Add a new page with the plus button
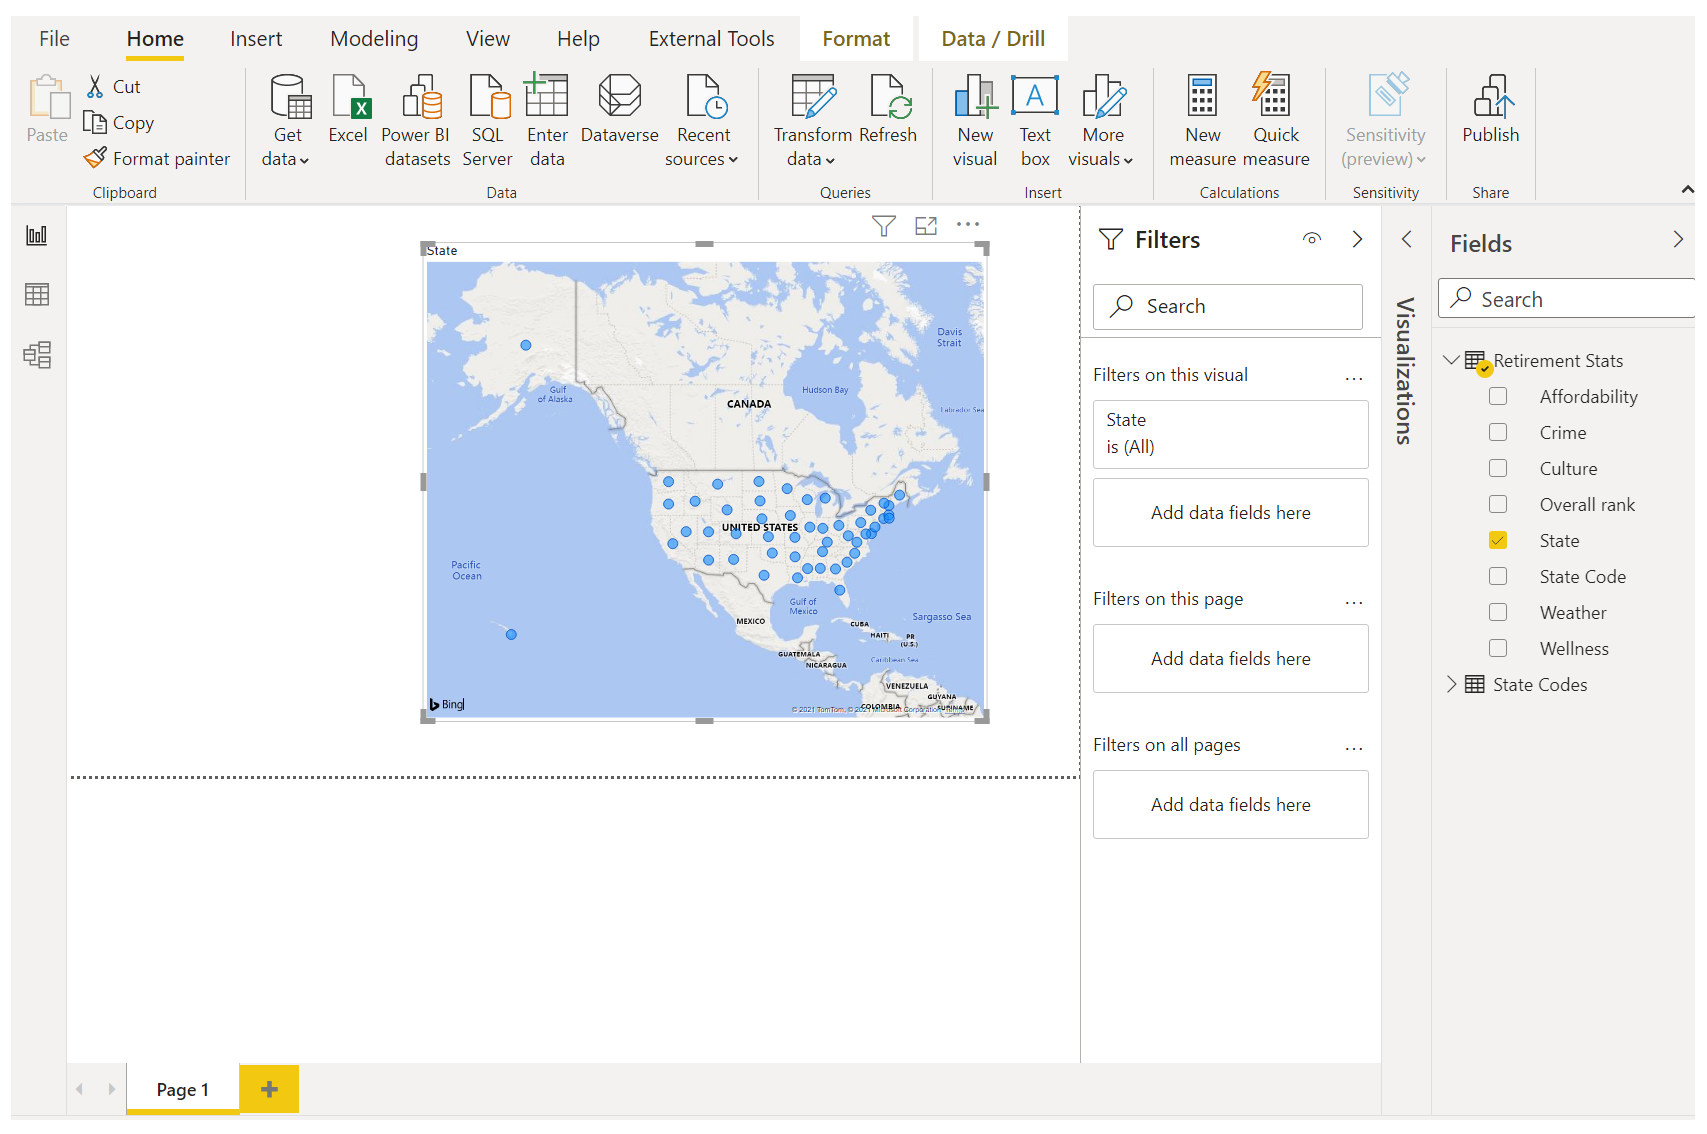This screenshot has height=1134, width=1707. (x=269, y=1089)
